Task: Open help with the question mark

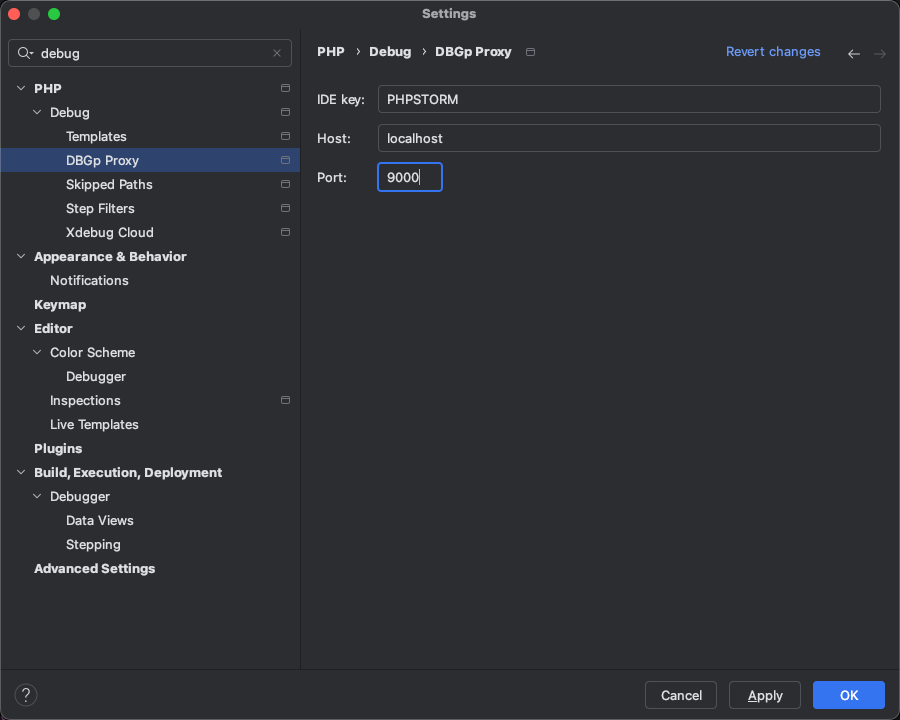Action: 26,695
